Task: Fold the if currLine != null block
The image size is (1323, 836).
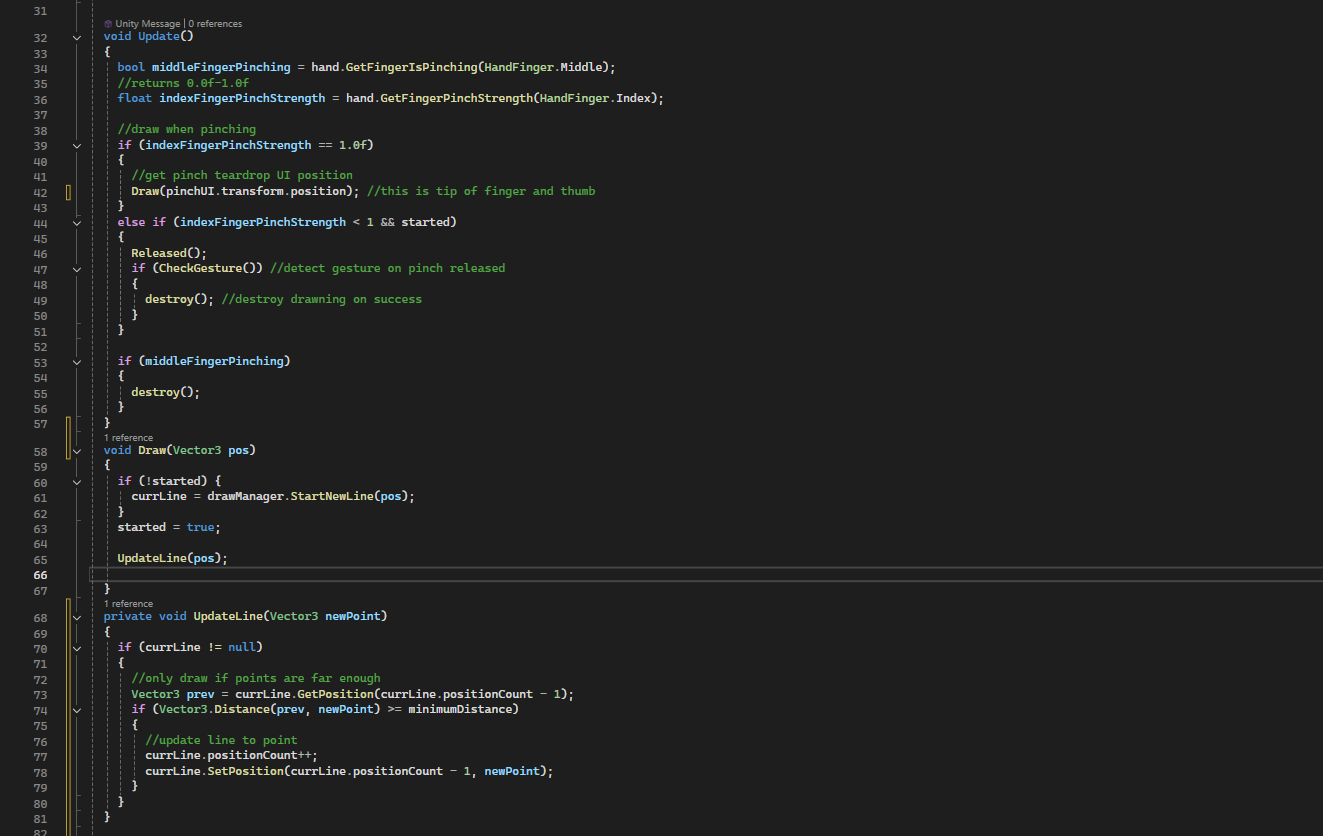Action: click(x=77, y=648)
